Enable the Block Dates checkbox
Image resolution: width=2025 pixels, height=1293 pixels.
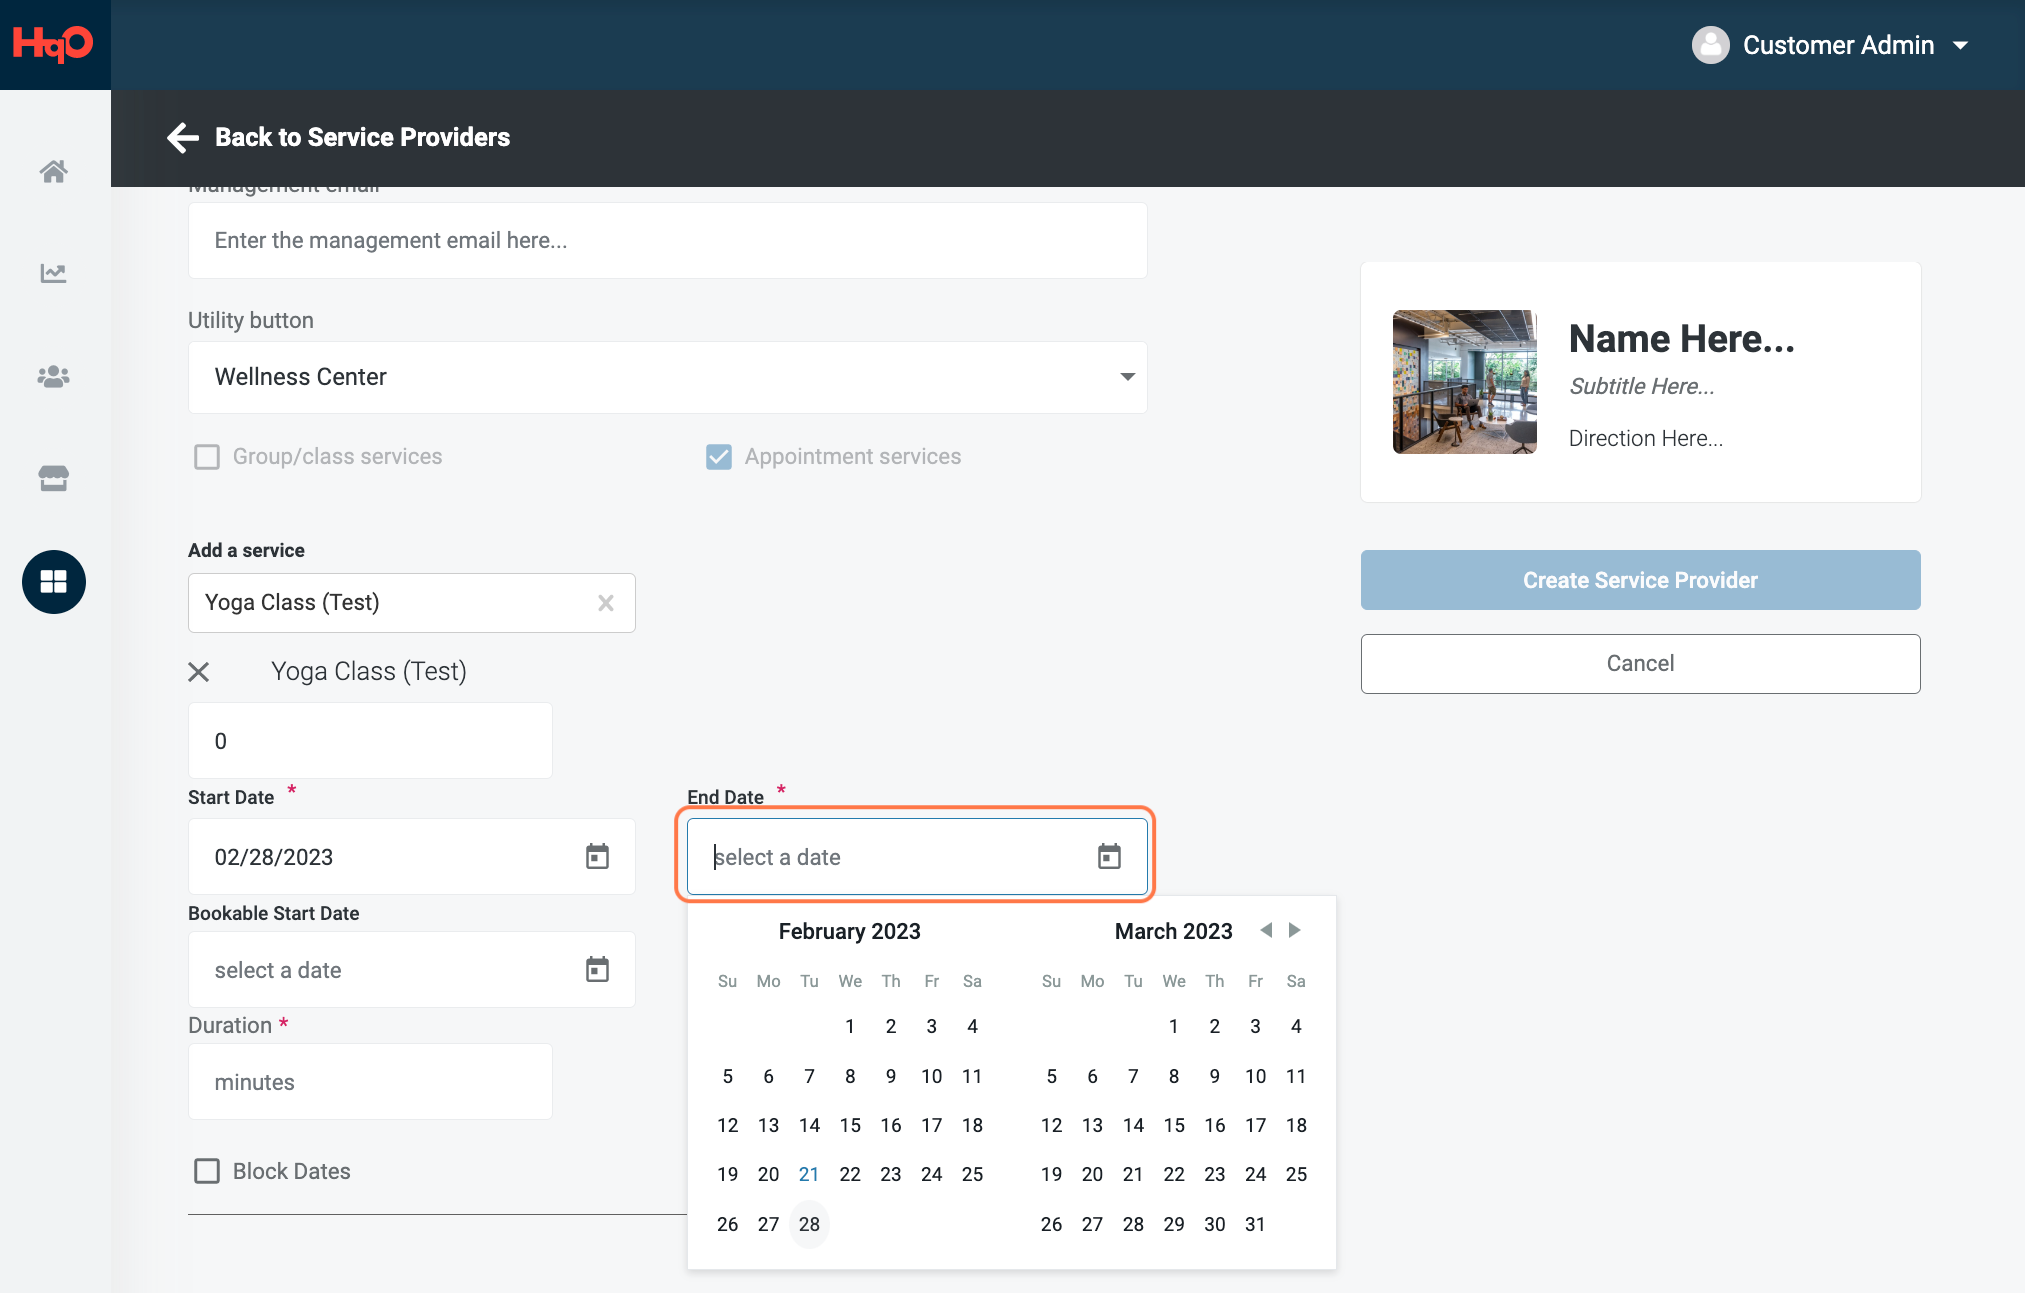tap(207, 1171)
